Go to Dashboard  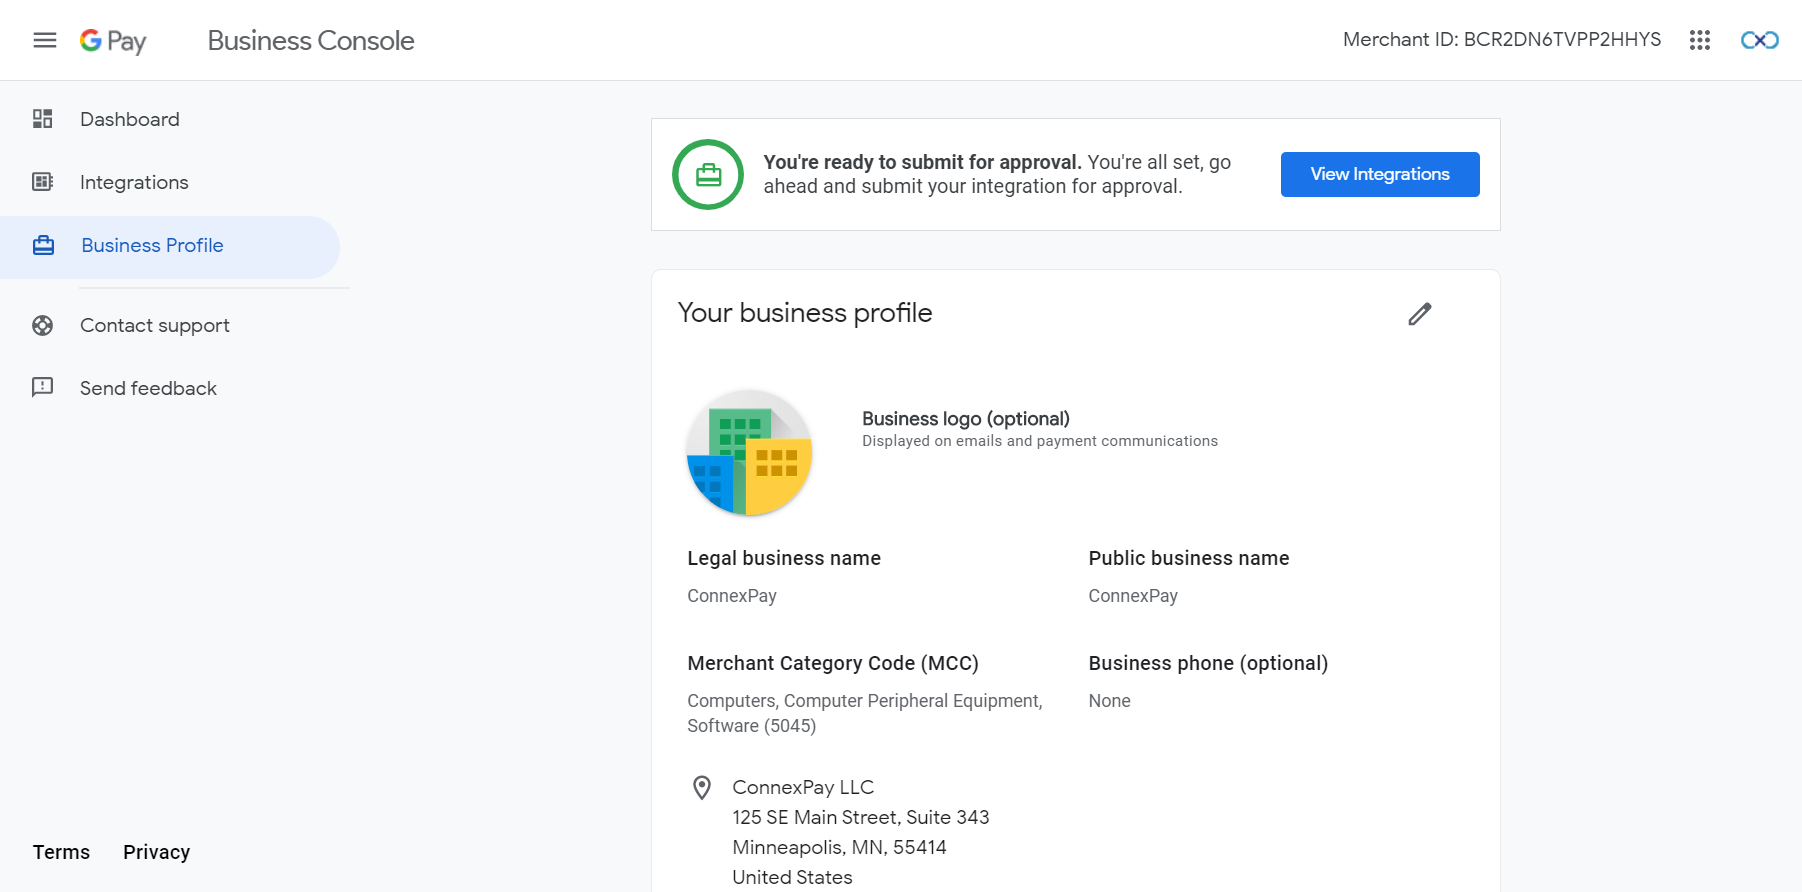[x=130, y=119]
